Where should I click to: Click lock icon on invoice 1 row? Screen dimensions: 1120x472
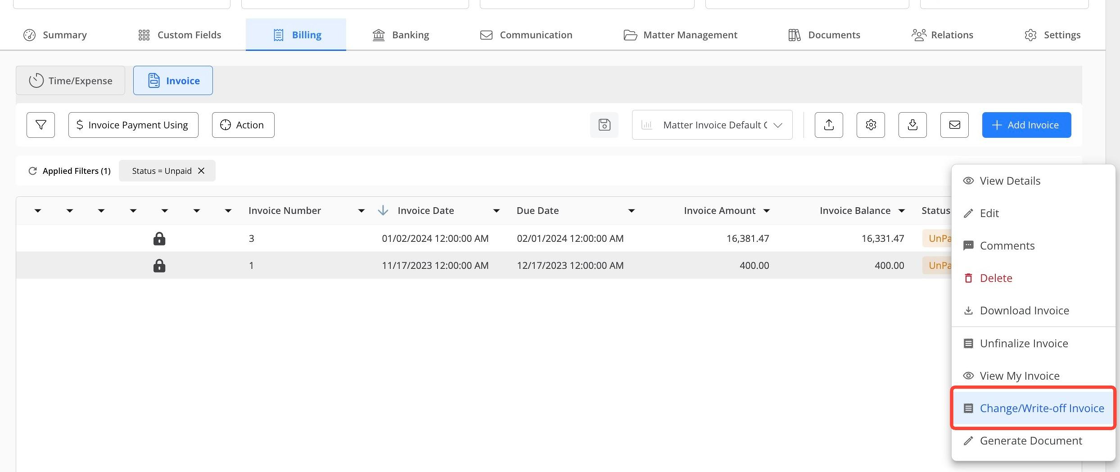click(159, 266)
